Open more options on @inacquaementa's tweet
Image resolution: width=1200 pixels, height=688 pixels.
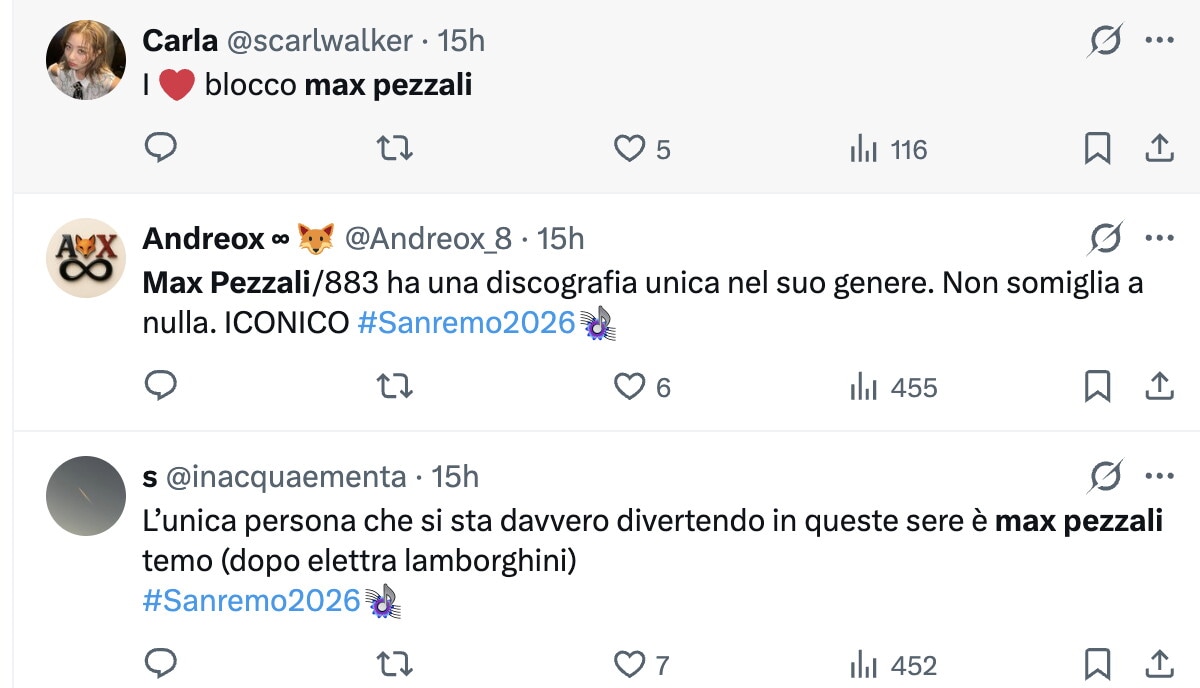pyautogui.click(x=1159, y=477)
